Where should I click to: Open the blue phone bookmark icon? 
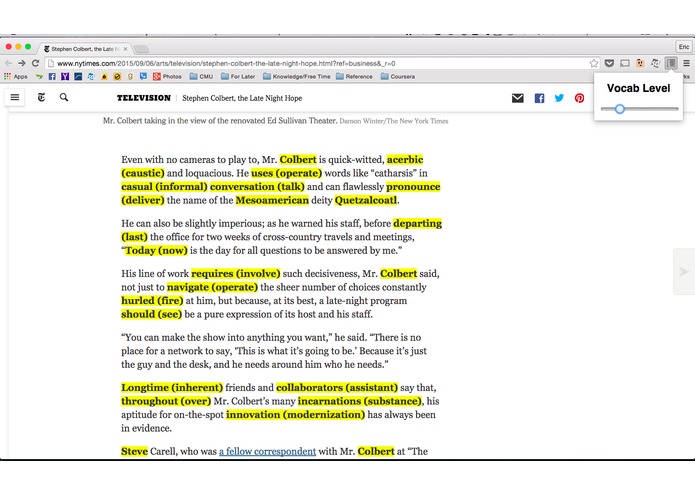[143, 77]
